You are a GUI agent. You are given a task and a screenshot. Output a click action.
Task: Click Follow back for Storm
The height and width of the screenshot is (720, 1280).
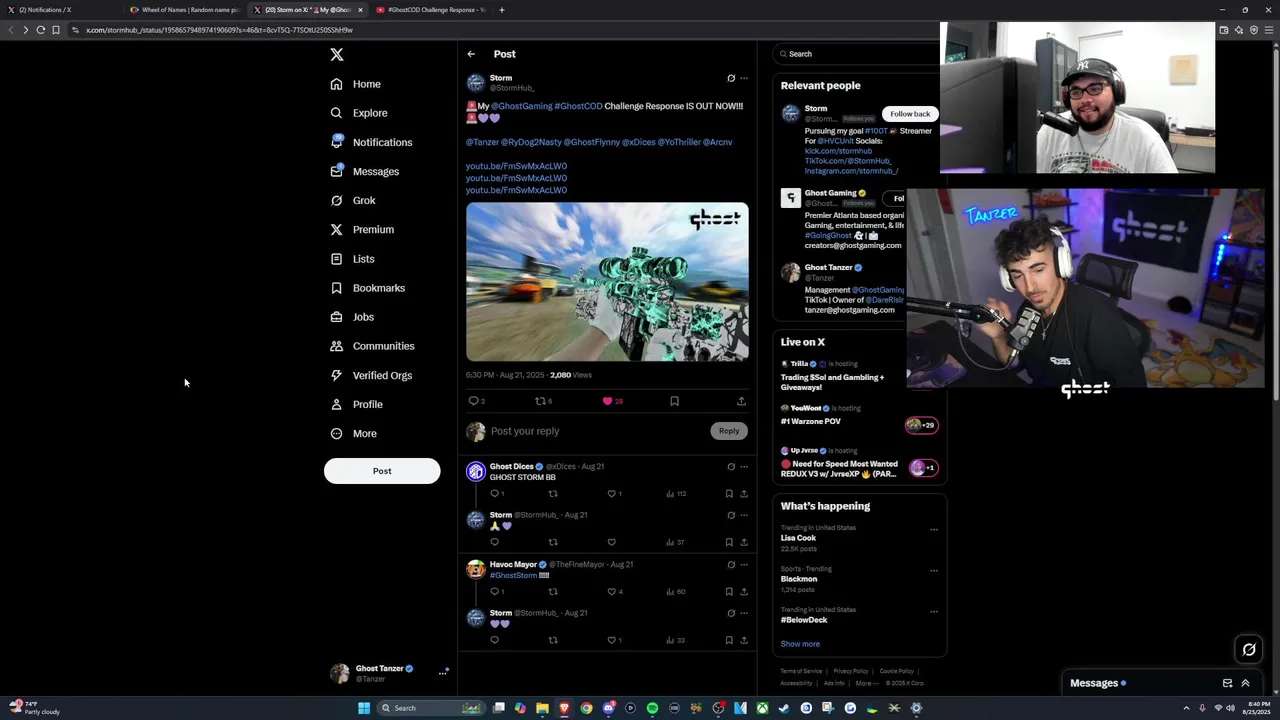pos(910,114)
